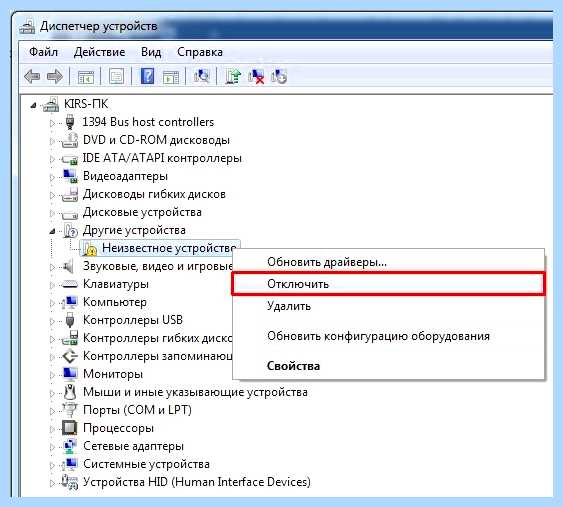Click the Контроллеры USB plug icon
Viewport: 563px width, 507px height.
pyautogui.click(x=70, y=320)
